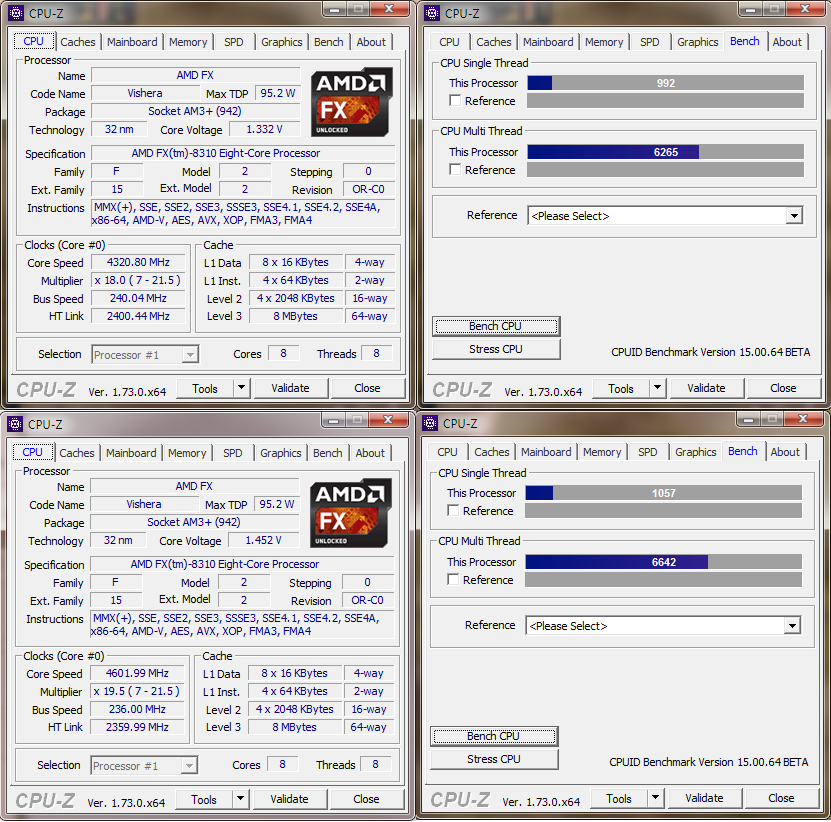Click the CPU-Z title bar icon of the bottom-right window
This screenshot has height=822, width=831.
pos(428,423)
